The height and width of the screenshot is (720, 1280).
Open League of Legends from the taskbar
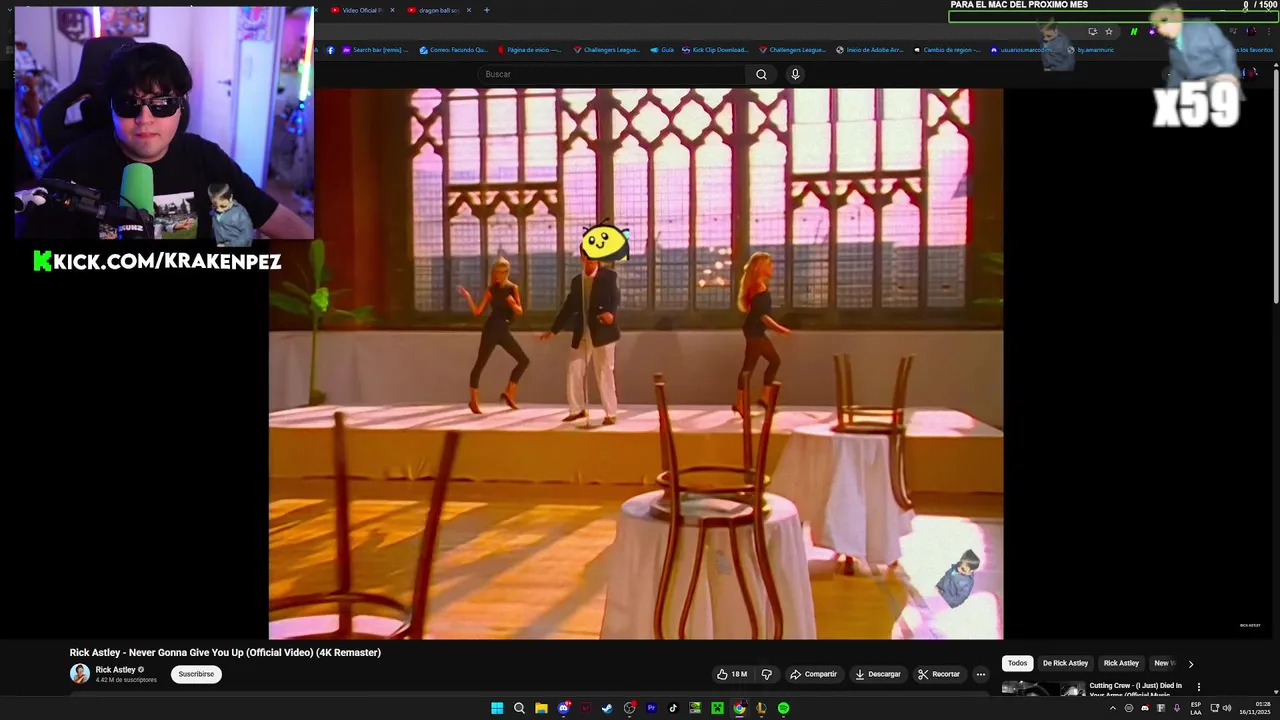click(x=761, y=708)
